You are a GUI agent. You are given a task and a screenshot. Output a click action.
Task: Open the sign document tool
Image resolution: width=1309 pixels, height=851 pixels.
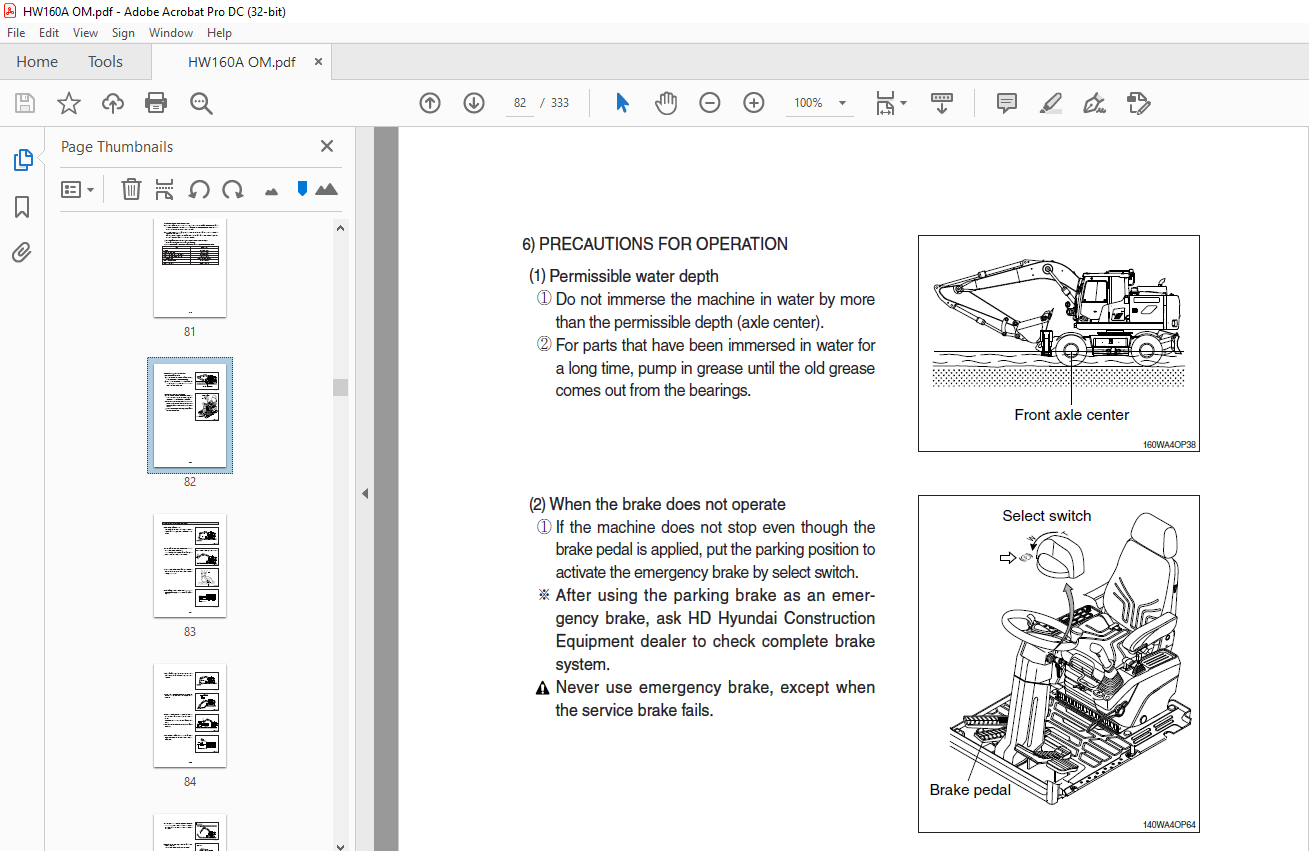pyautogui.click(x=1094, y=103)
